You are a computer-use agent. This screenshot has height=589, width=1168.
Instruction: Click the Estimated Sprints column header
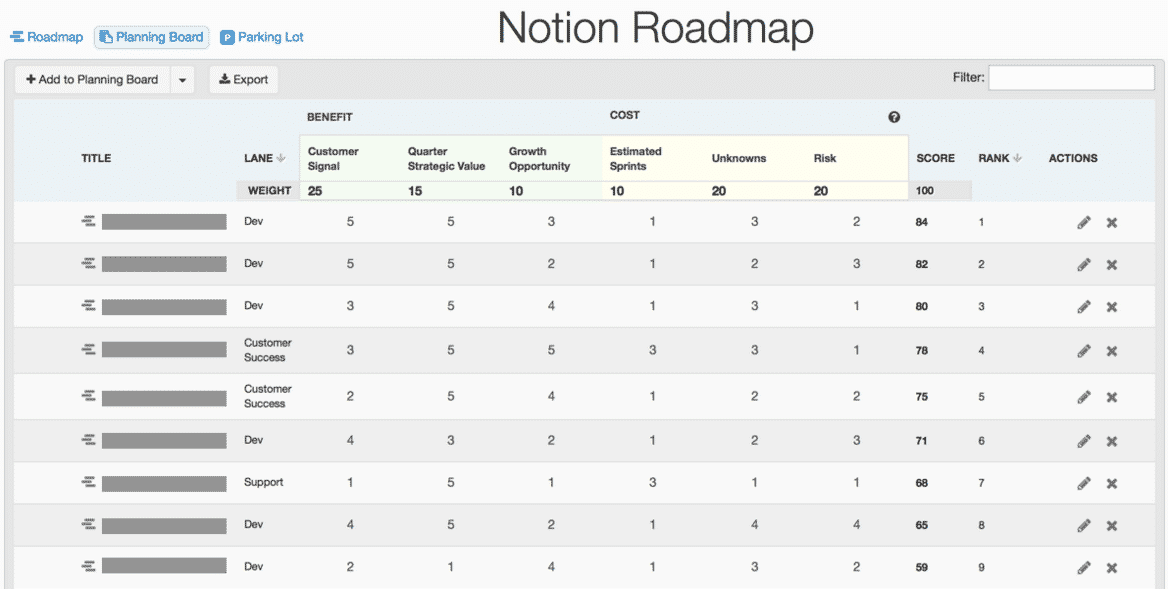click(635, 159)
